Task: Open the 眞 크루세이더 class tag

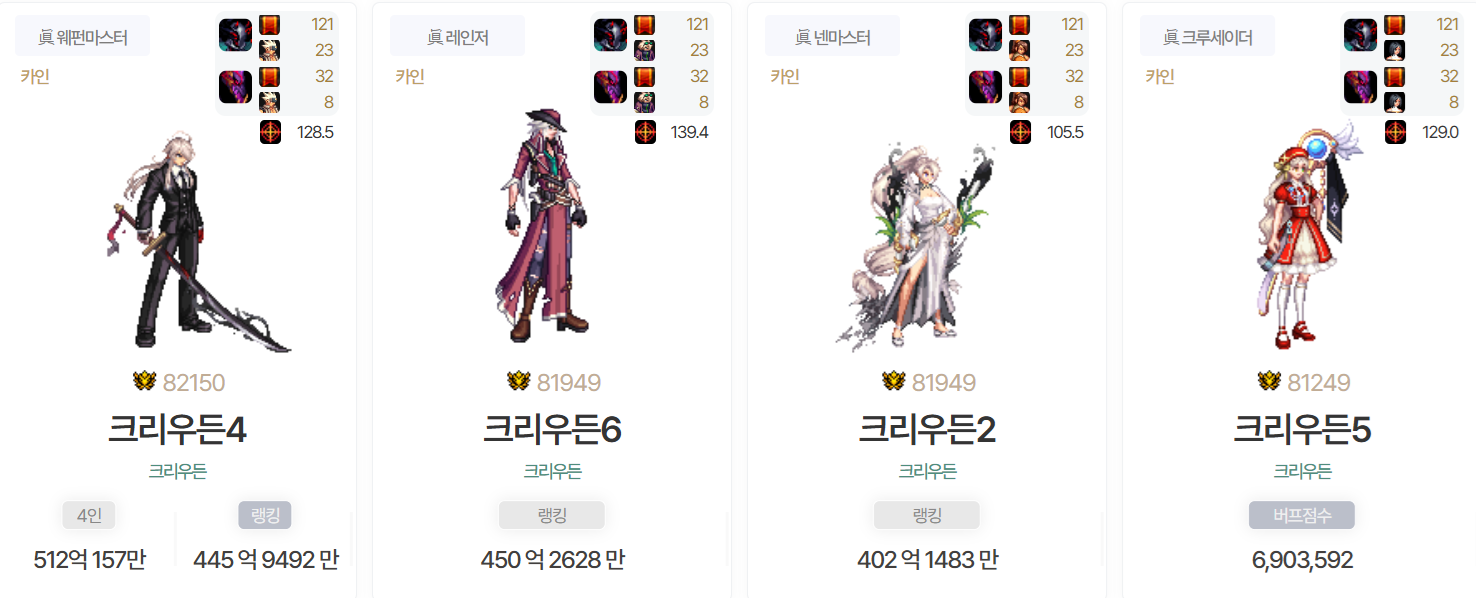Action: 1208,37
